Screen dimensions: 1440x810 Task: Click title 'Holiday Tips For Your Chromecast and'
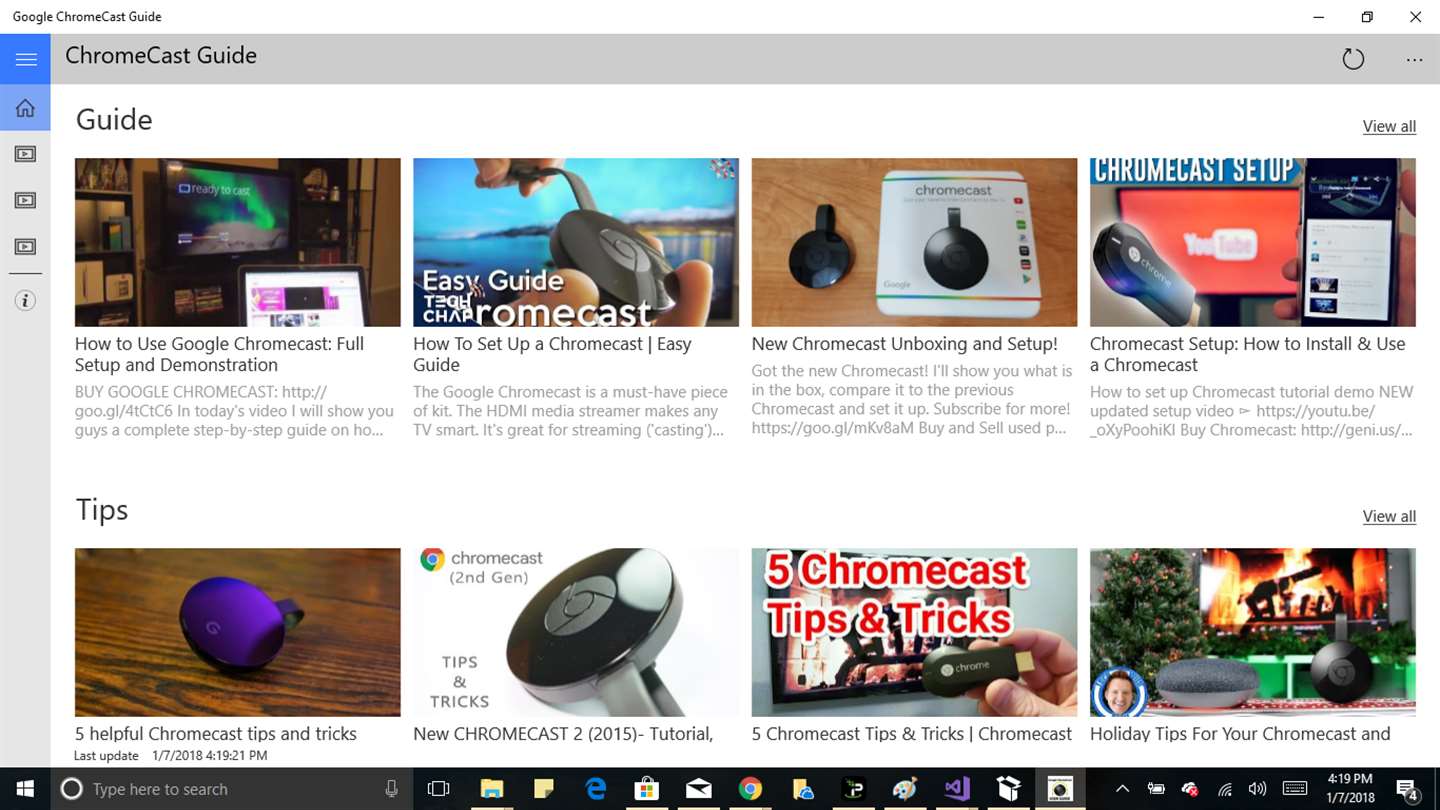(1240, 734)
